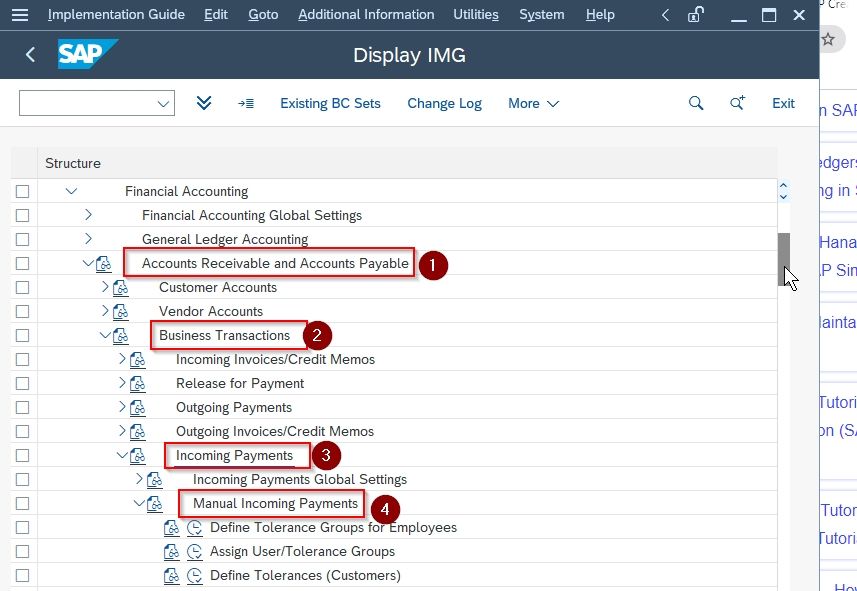This screenshot has width=857, height=591.
Task: Open documentation icon for Accounts Receivable and Accounts Payable
Action: pos(103,264)
